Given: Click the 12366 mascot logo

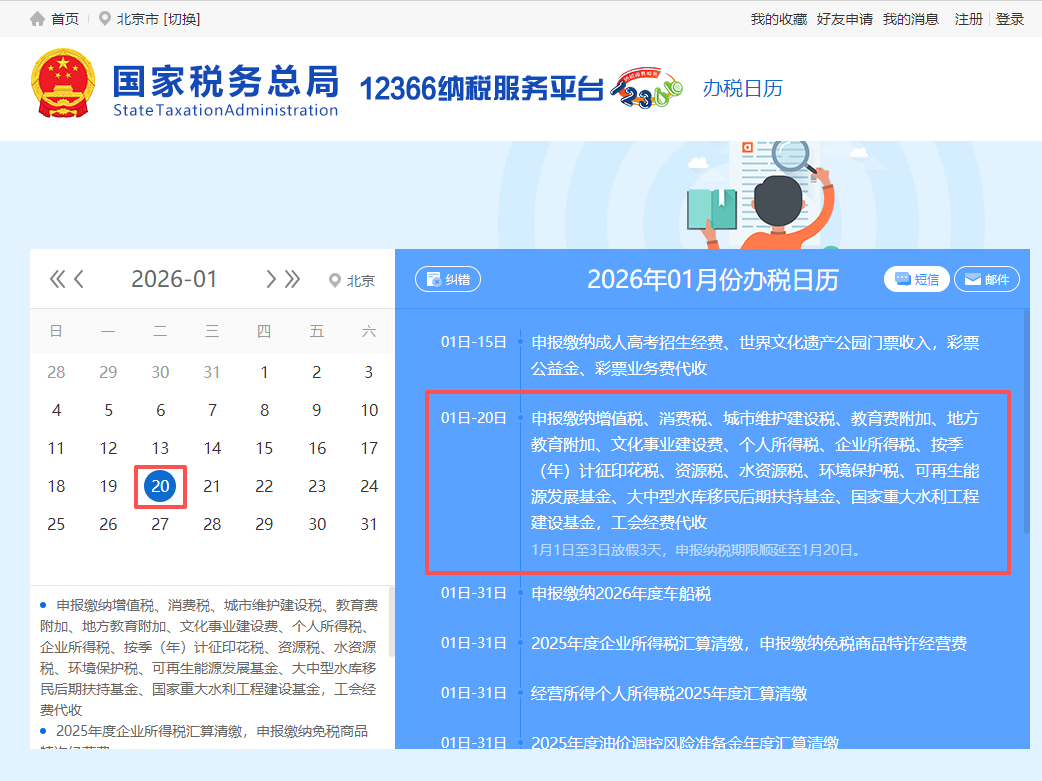Looking at the screenshot, I should click(646, 91).
